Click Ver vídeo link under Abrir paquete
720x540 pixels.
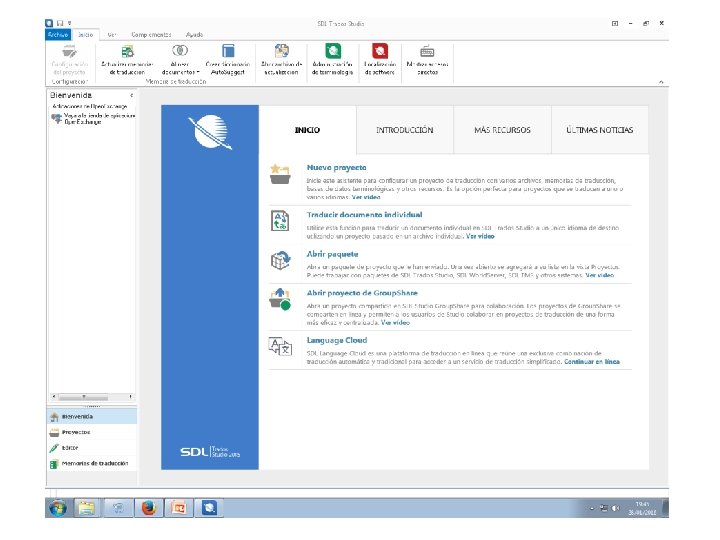pyautogui.click(x=599, y=275)
